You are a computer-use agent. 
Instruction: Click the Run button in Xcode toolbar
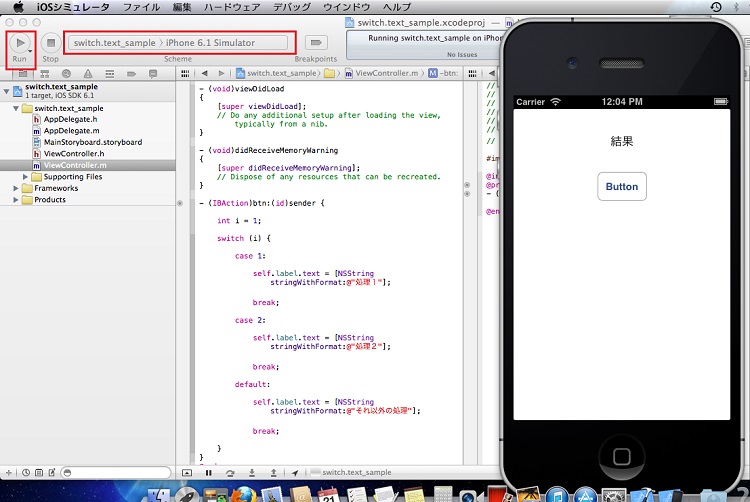point(20,44)
